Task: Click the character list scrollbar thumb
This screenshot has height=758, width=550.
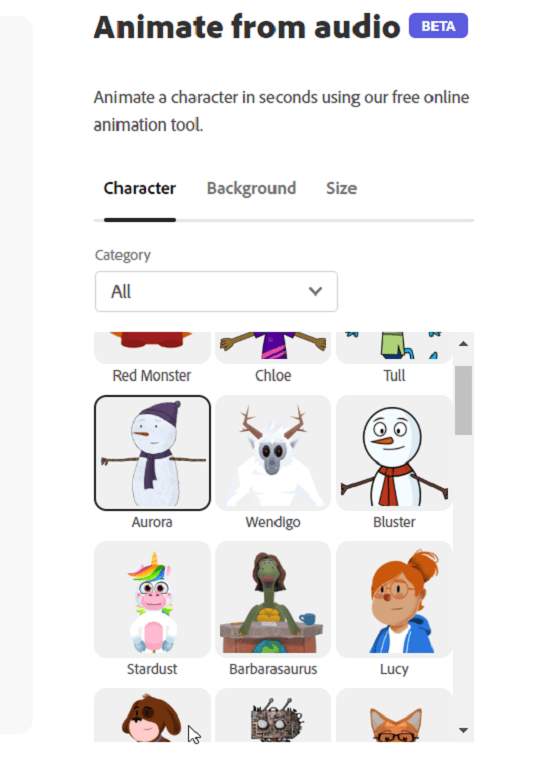Action: [463, 400]
